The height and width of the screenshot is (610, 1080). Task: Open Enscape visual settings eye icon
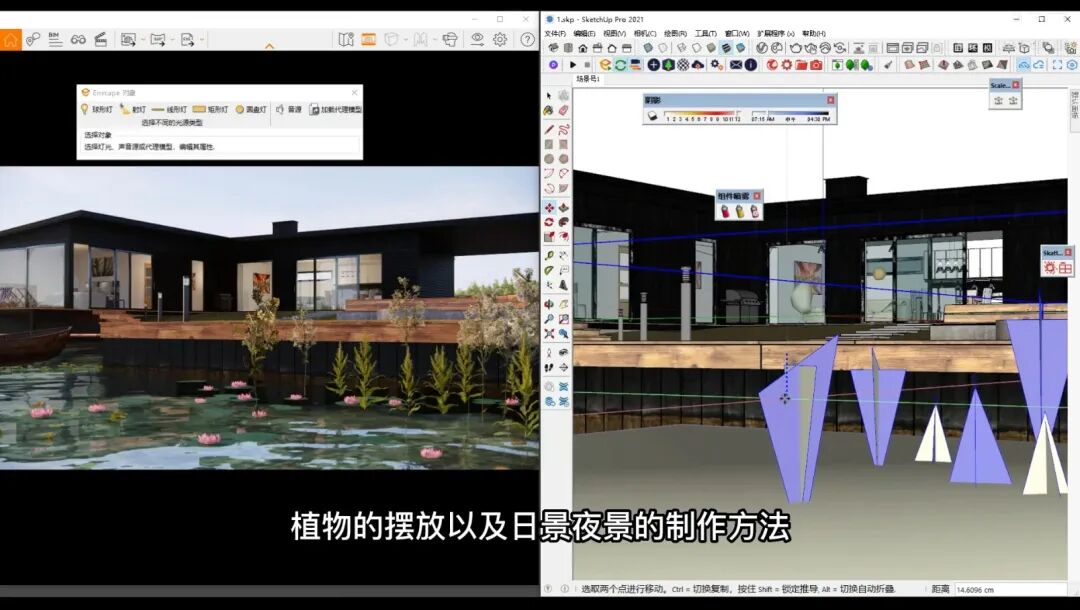tap(477, 39)
